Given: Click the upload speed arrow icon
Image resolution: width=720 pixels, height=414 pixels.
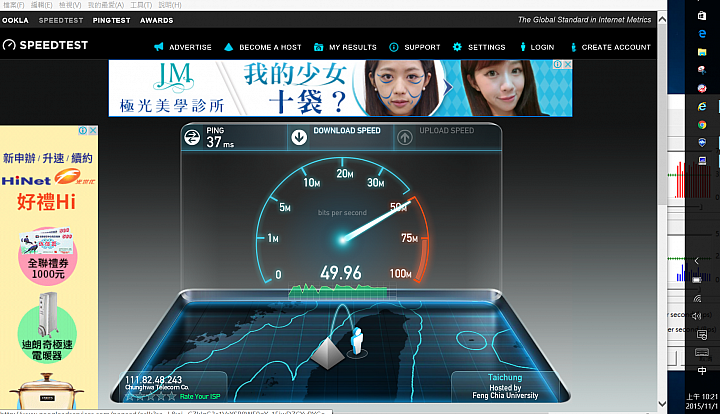Looking at the screenshot, I should pyautogui.click(x=405, y=137).
